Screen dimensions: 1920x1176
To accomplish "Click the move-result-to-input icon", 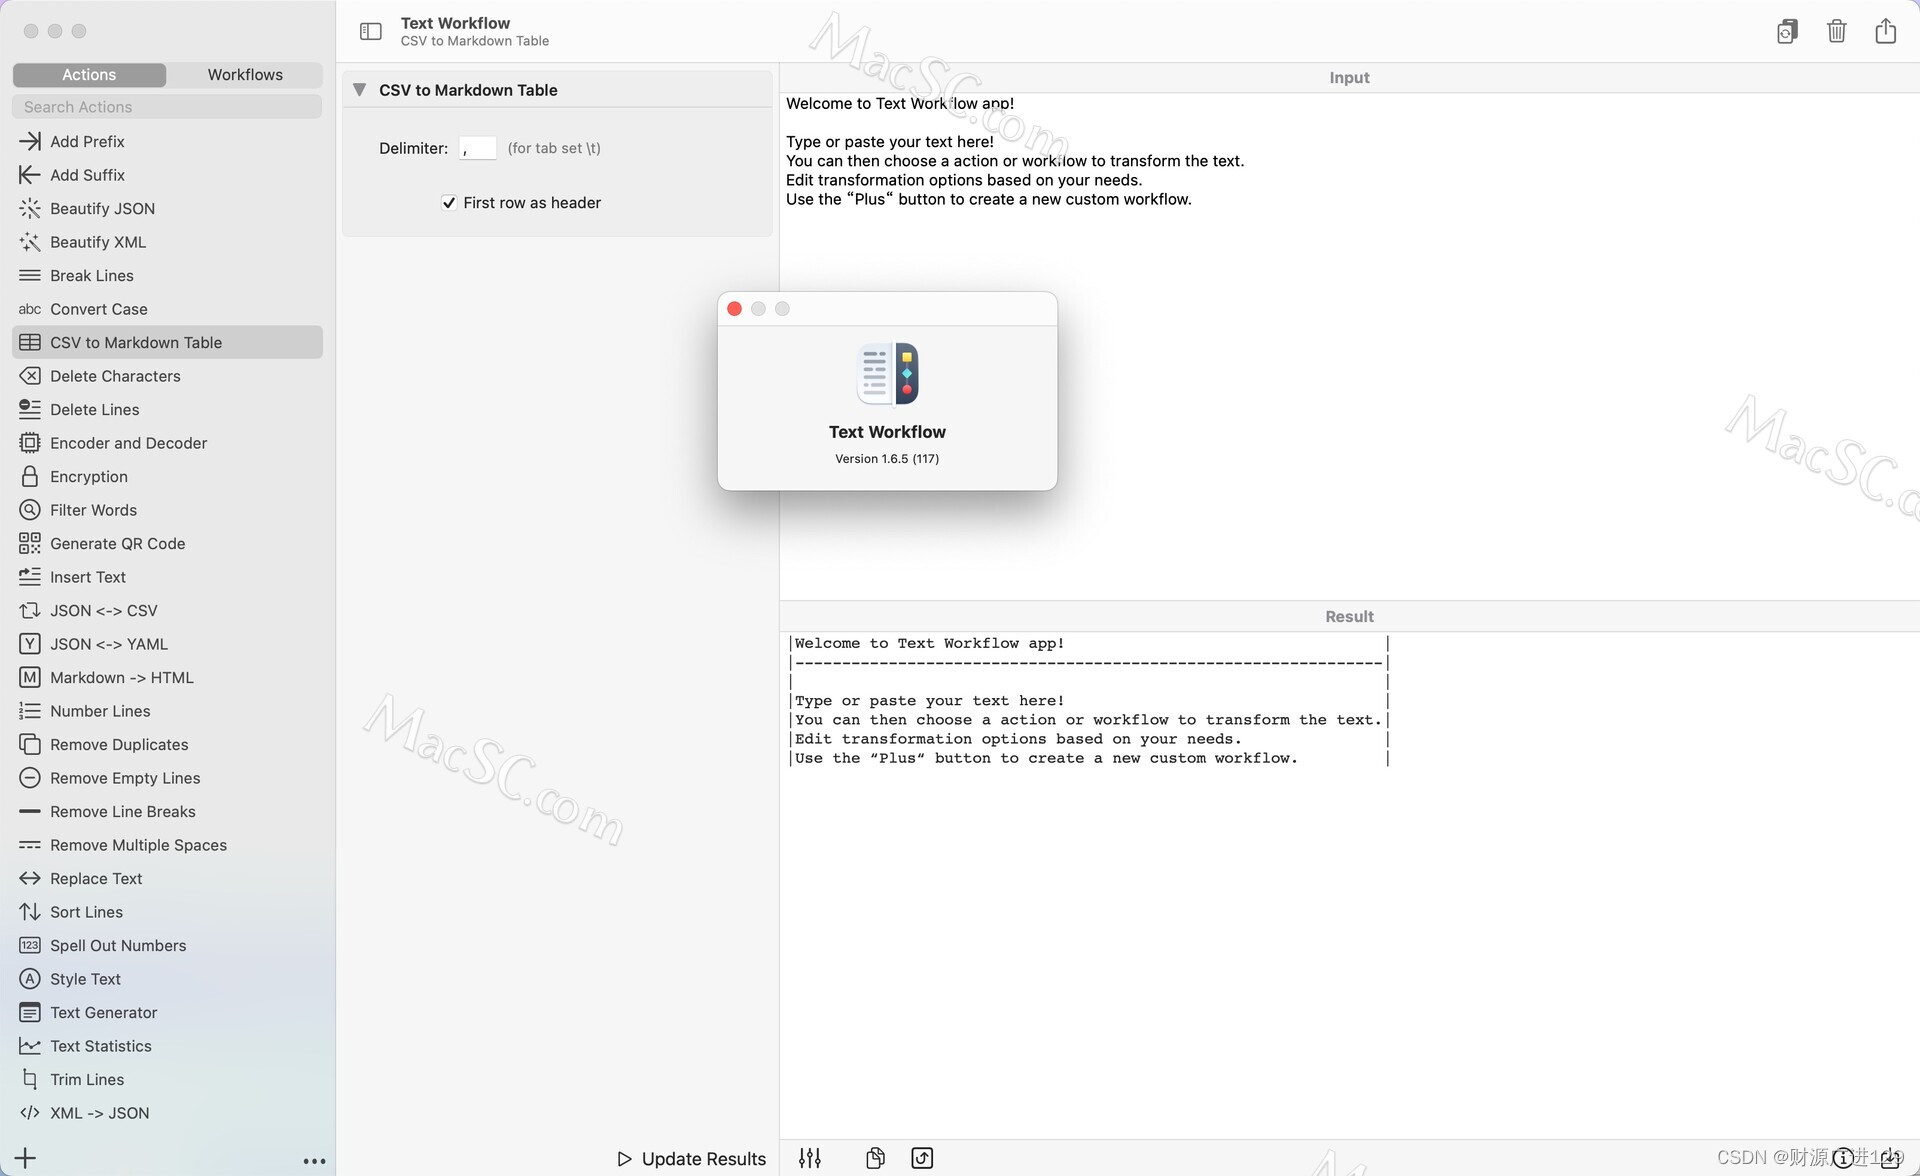I will 922,1158.
